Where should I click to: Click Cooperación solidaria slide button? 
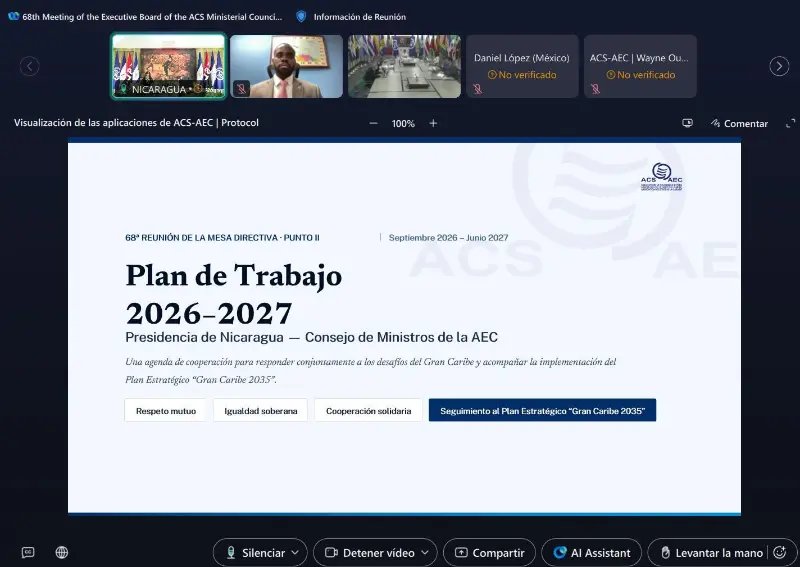click(368, 411)
